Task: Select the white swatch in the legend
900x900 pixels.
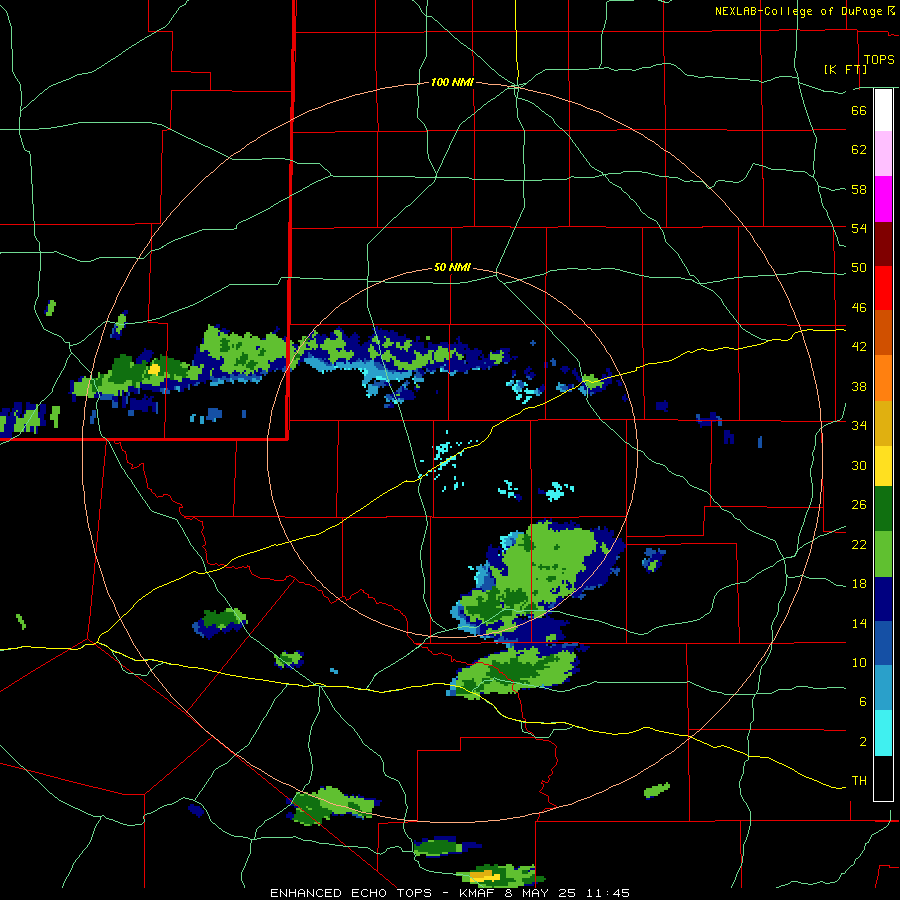Action: pyautogui.click(x=883, y=110)
